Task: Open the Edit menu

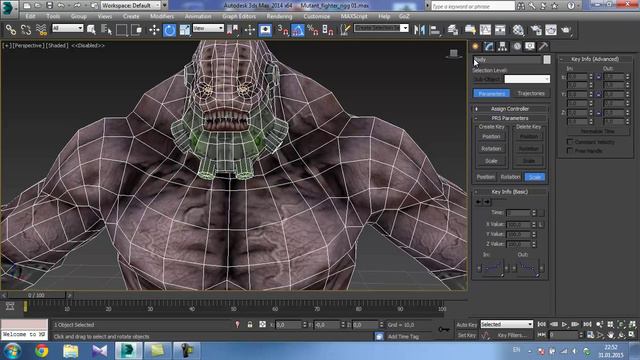Action: (31, 16)
